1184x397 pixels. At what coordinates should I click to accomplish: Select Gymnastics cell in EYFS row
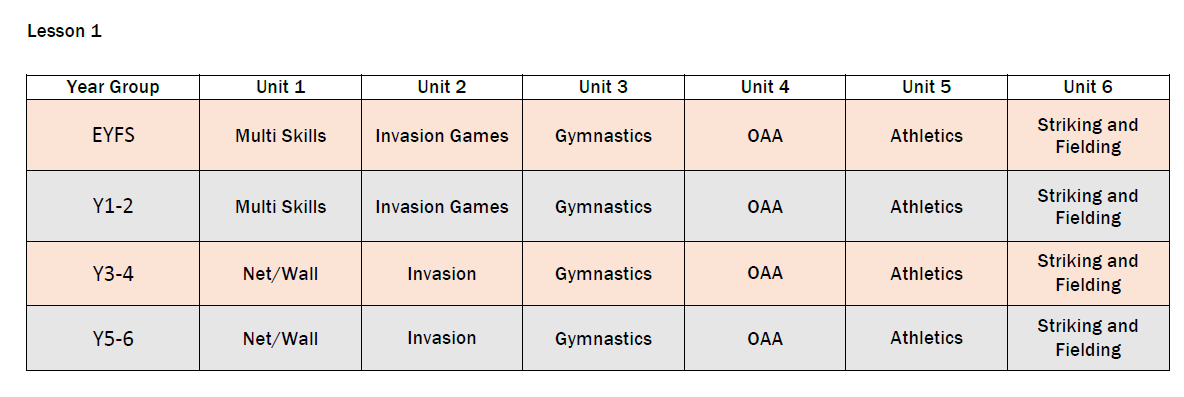(x=603, y=135)
